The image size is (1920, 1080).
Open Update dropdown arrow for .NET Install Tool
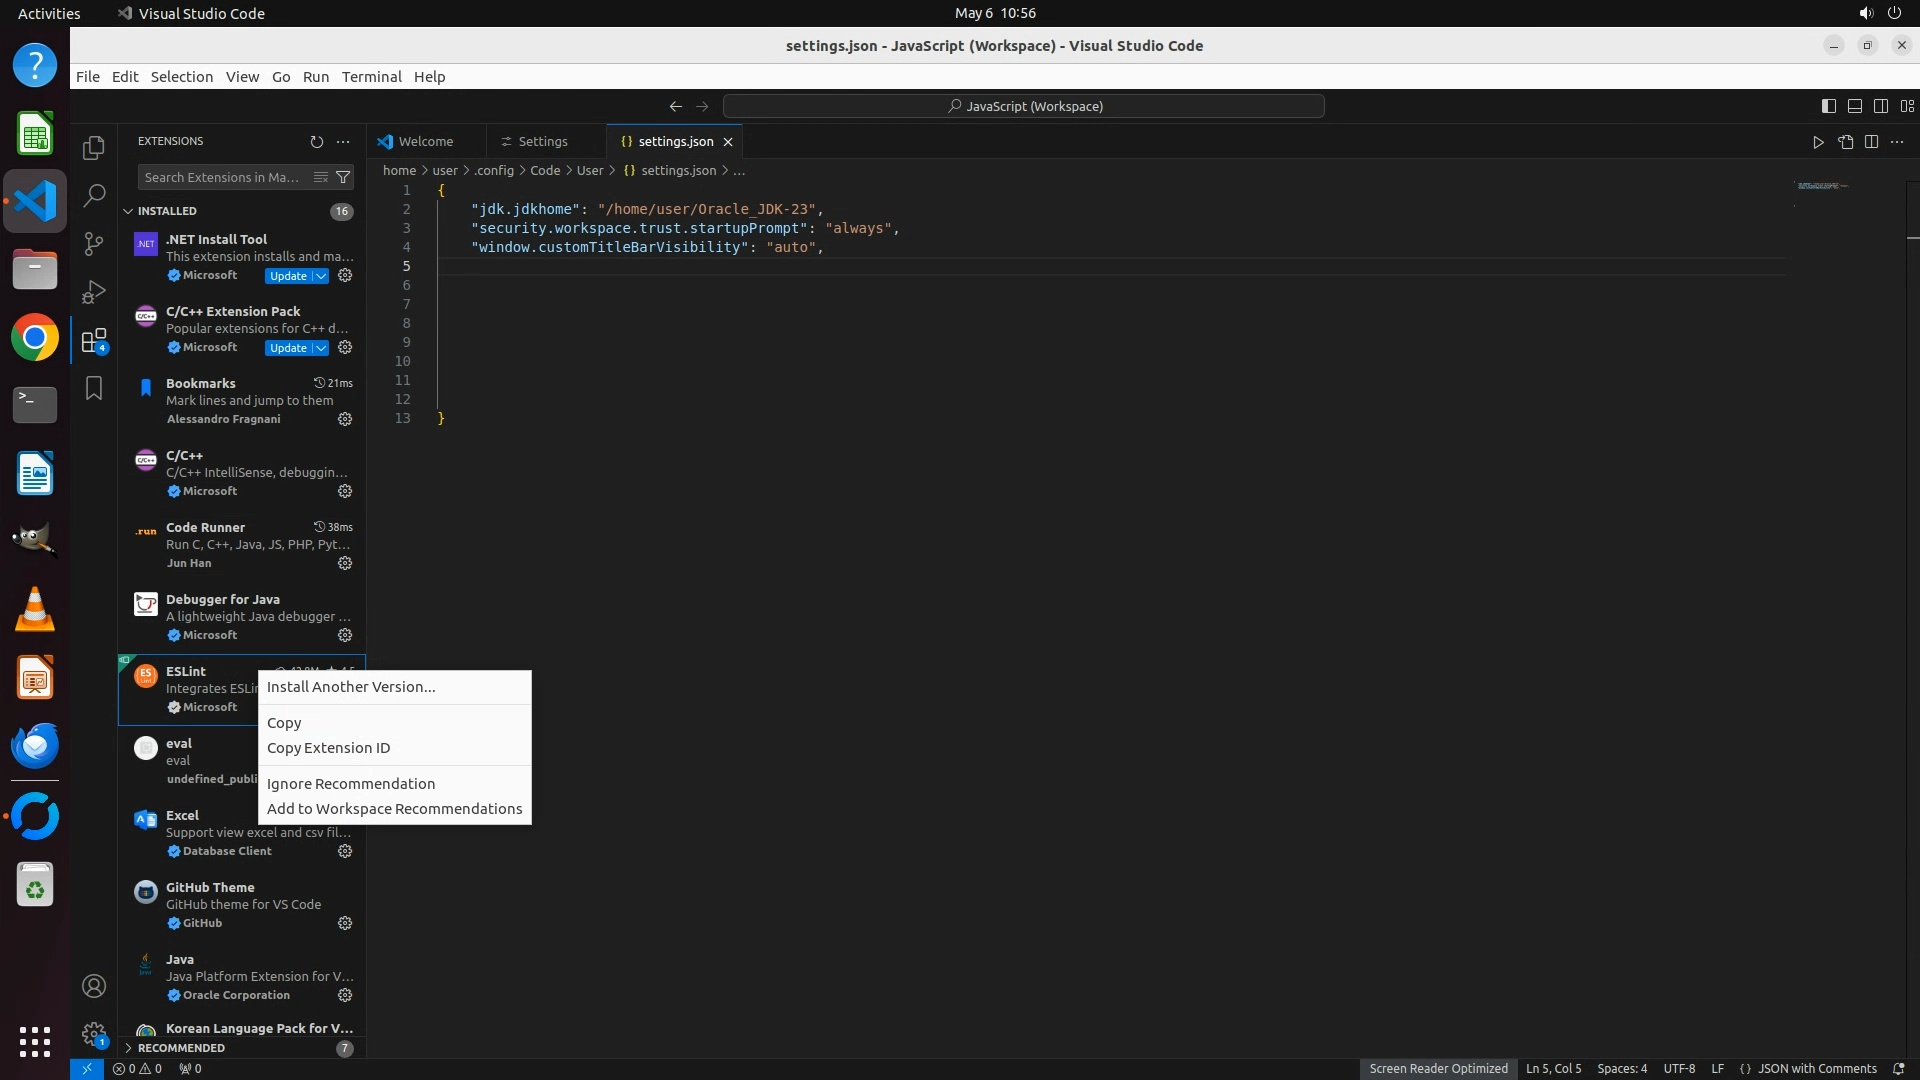click(x=321, y=276)
